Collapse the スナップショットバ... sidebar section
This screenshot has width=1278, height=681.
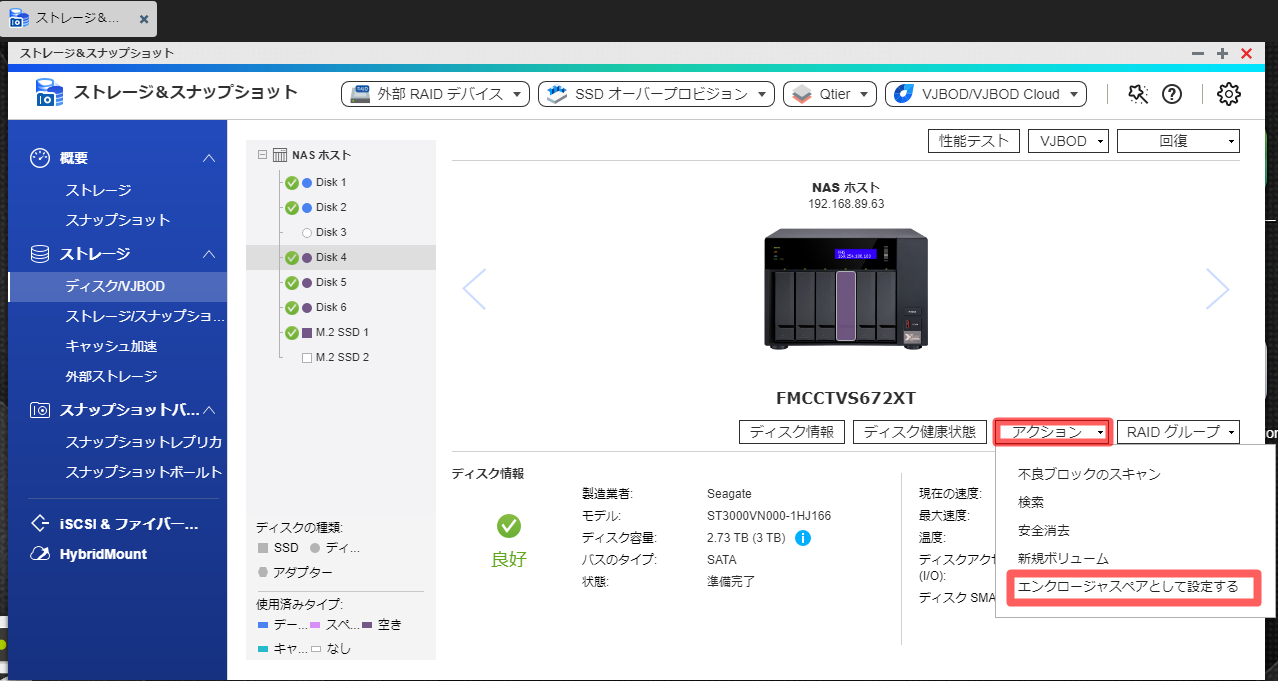point(209,410)
